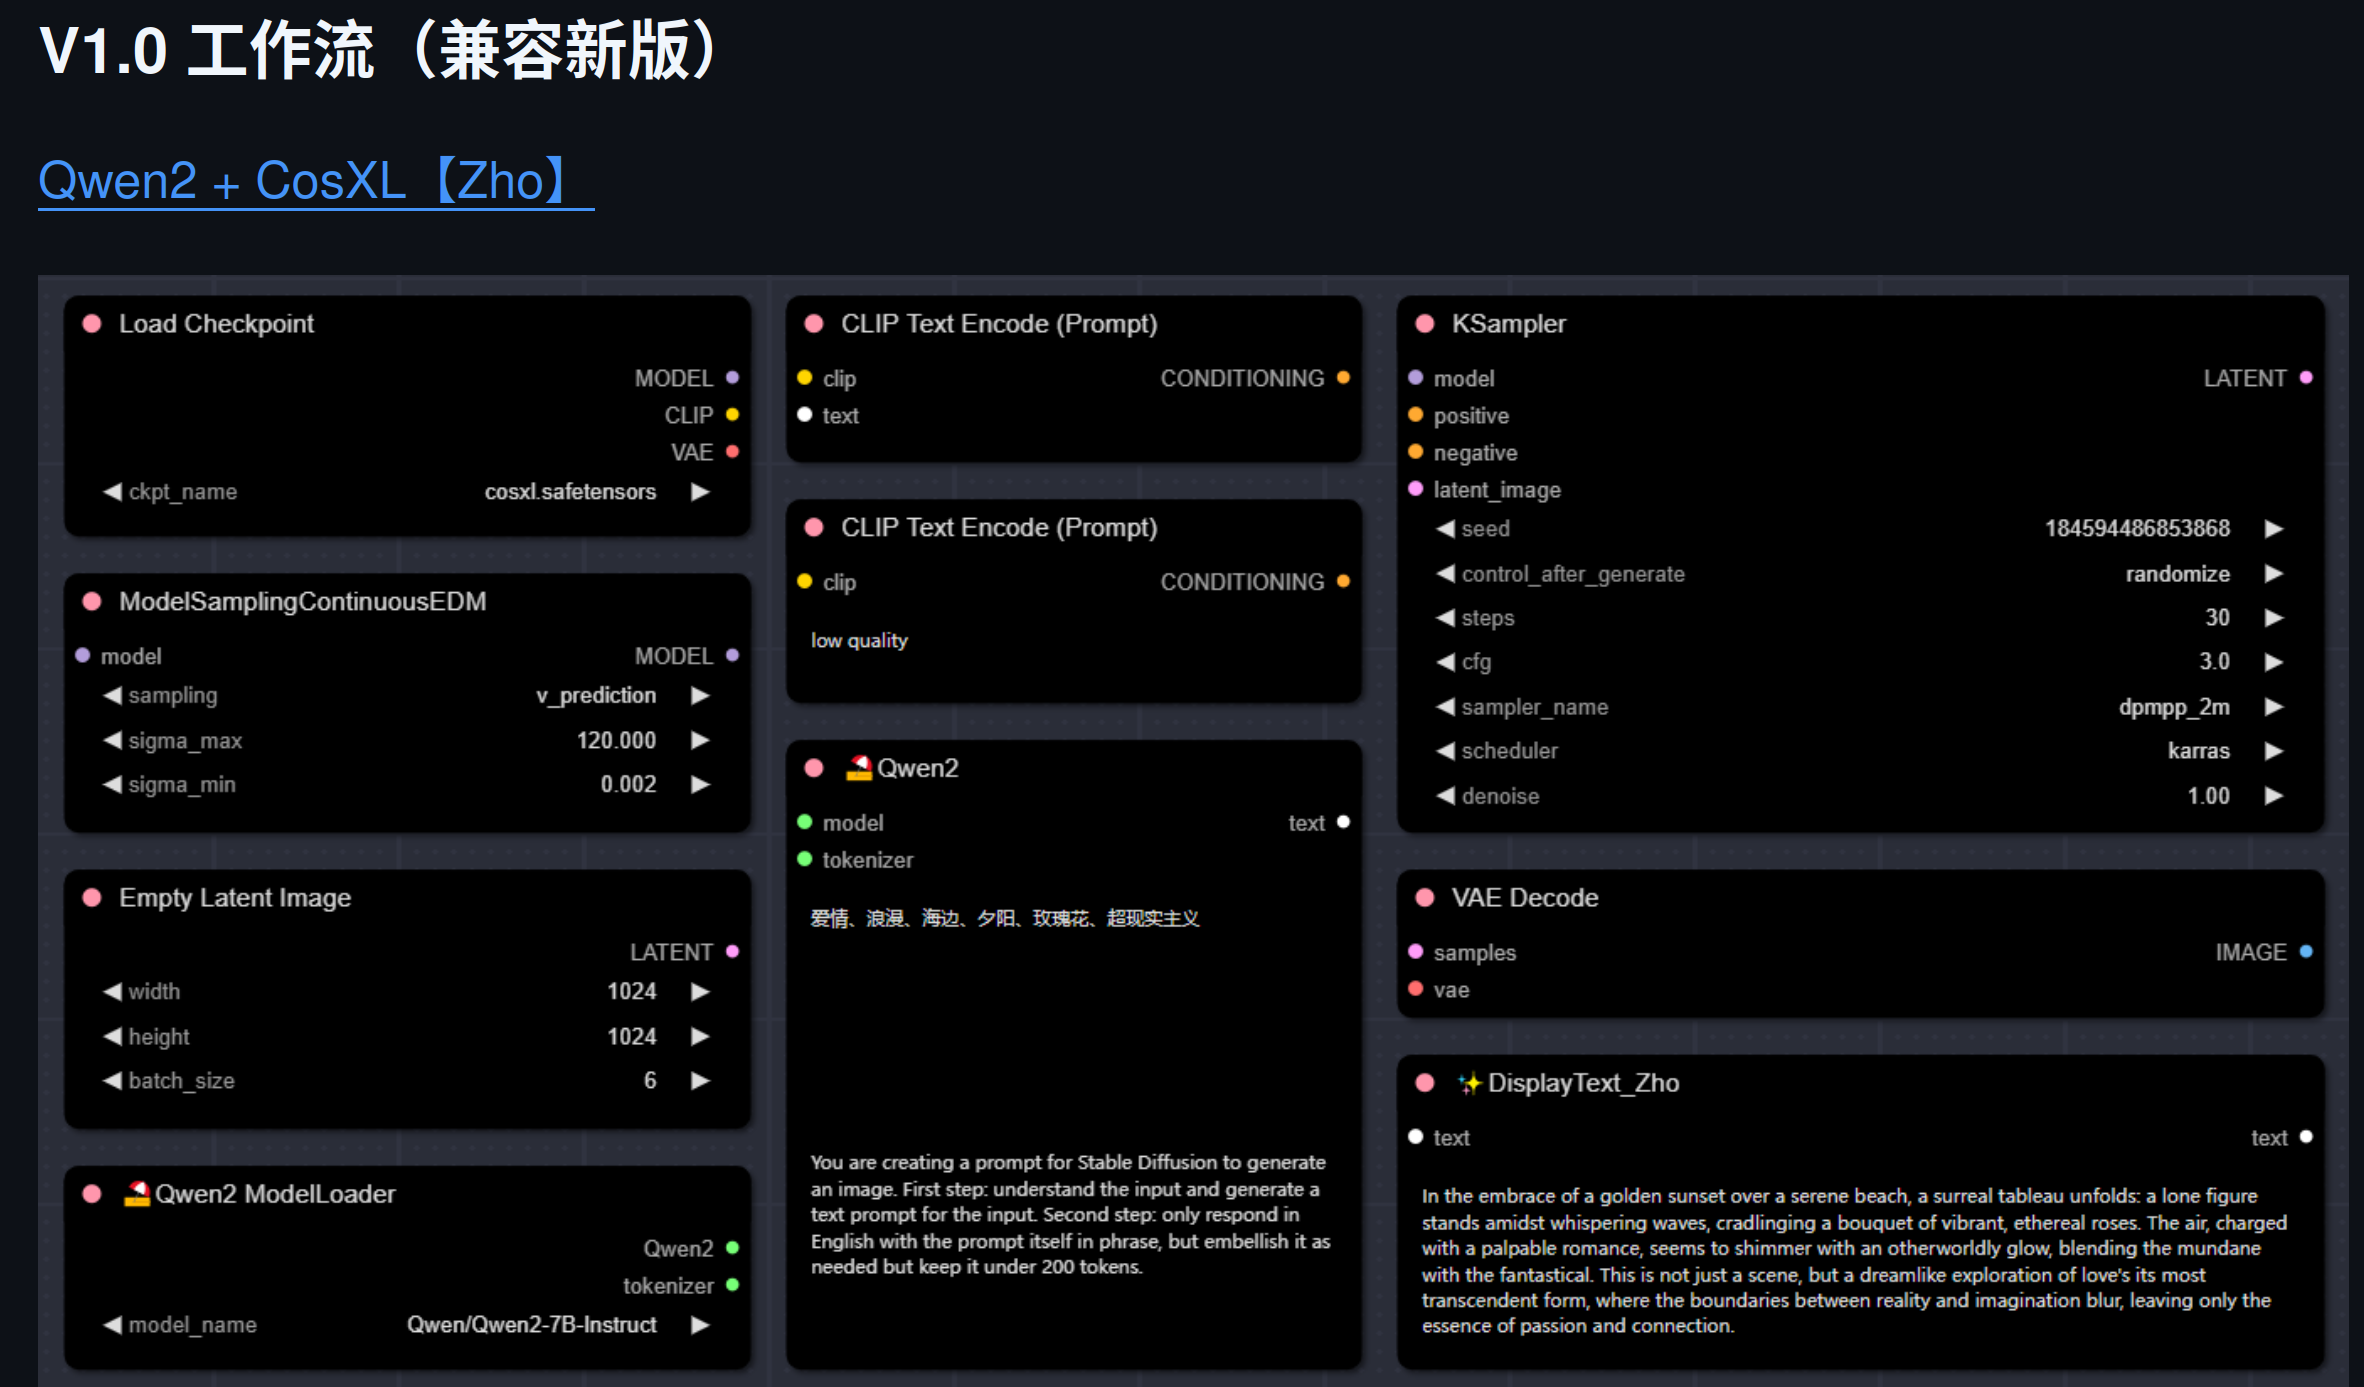Click the CLIP output port on Load Checkpoint

click(x=733, y=415)
